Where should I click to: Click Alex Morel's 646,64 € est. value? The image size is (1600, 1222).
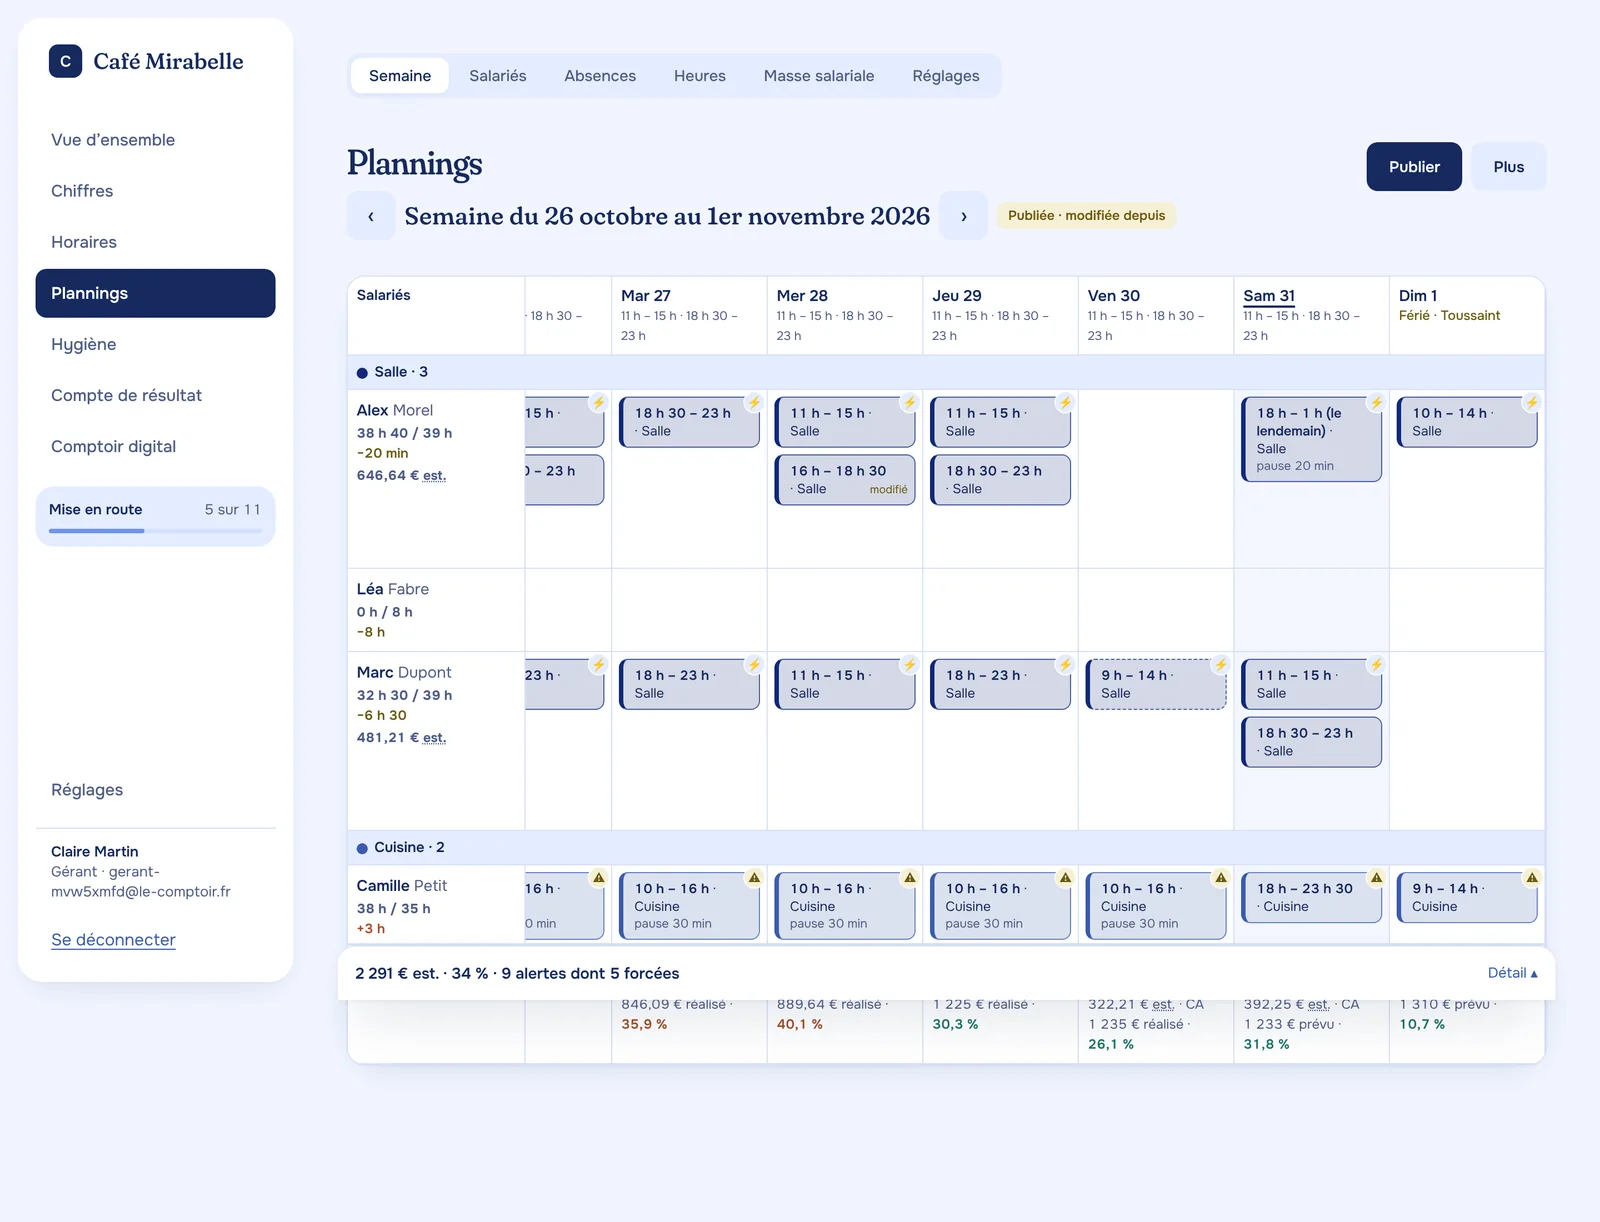[x=401, y=475]
